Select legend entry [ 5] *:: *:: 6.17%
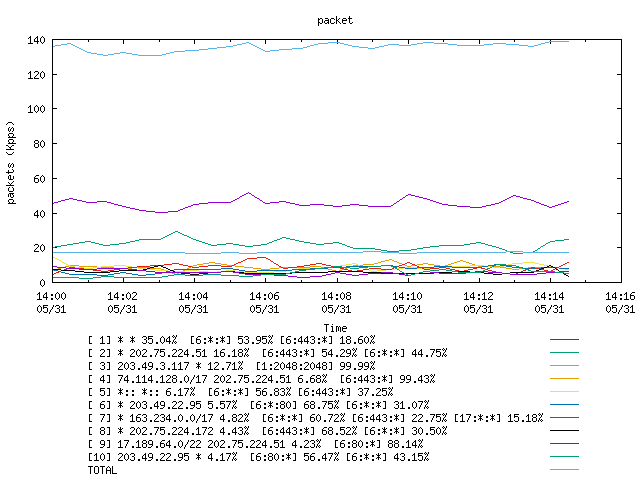This screenshot has width=640, height=480. click(240, 392)
